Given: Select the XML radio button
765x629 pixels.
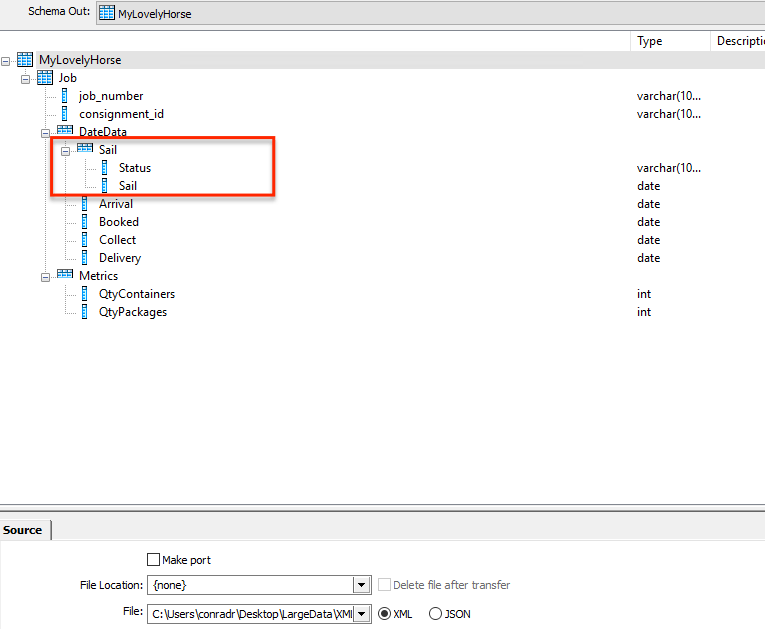Looking at the screenshot, I should 384,614.
